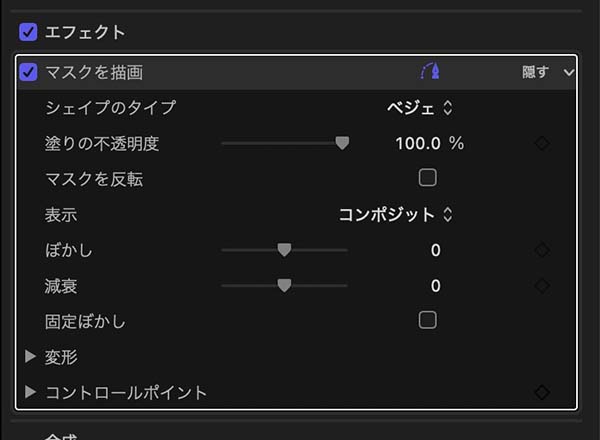
Task: Click the ぼかし value field showing 0
Action: pos(435,250)
